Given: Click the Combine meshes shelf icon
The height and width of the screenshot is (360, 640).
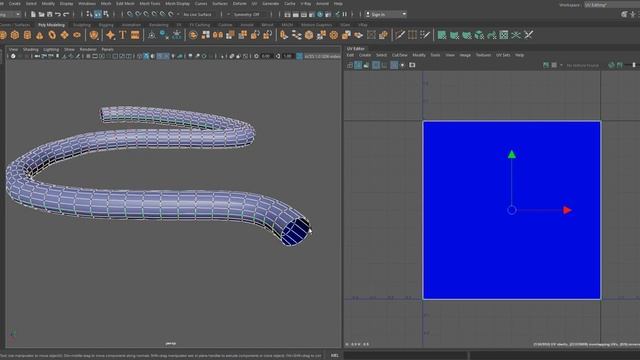Looking at the screenshot, I should coord(193,35).
